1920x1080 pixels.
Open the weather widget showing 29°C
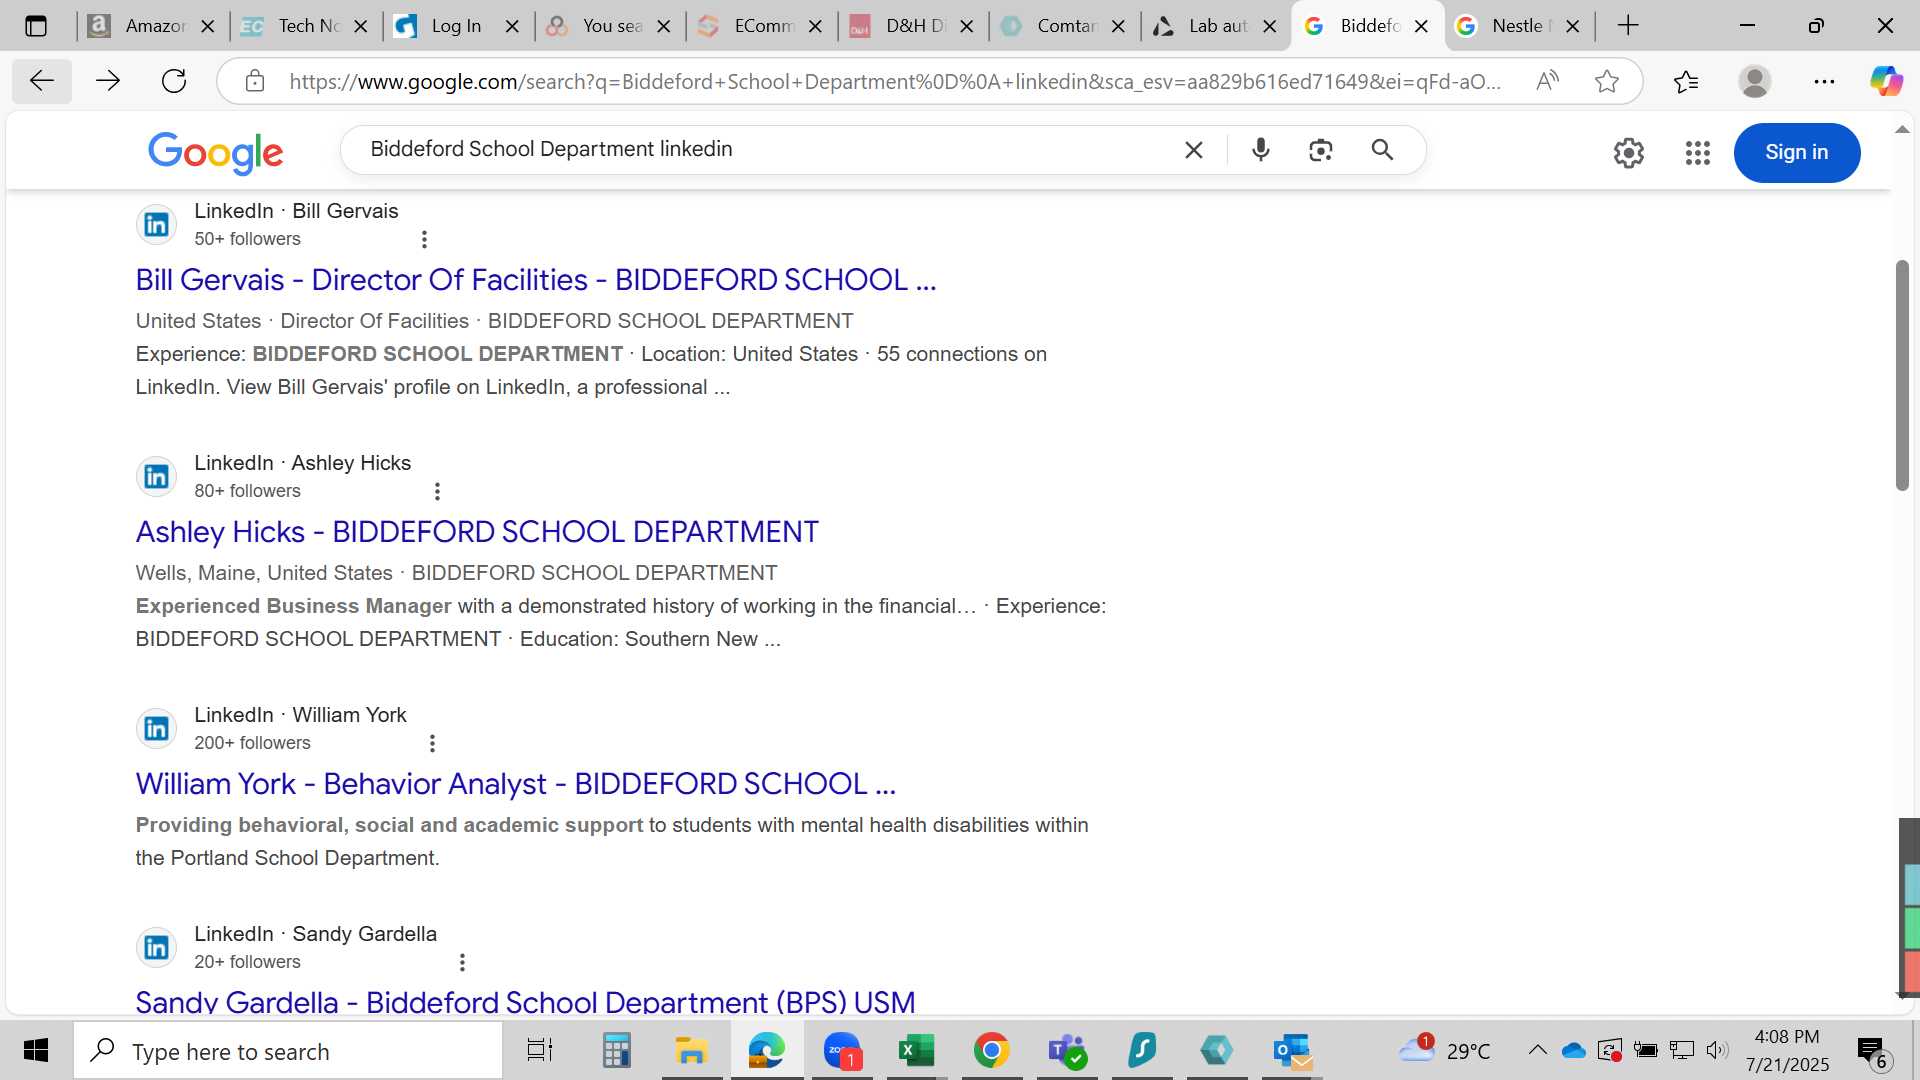1444,1050
